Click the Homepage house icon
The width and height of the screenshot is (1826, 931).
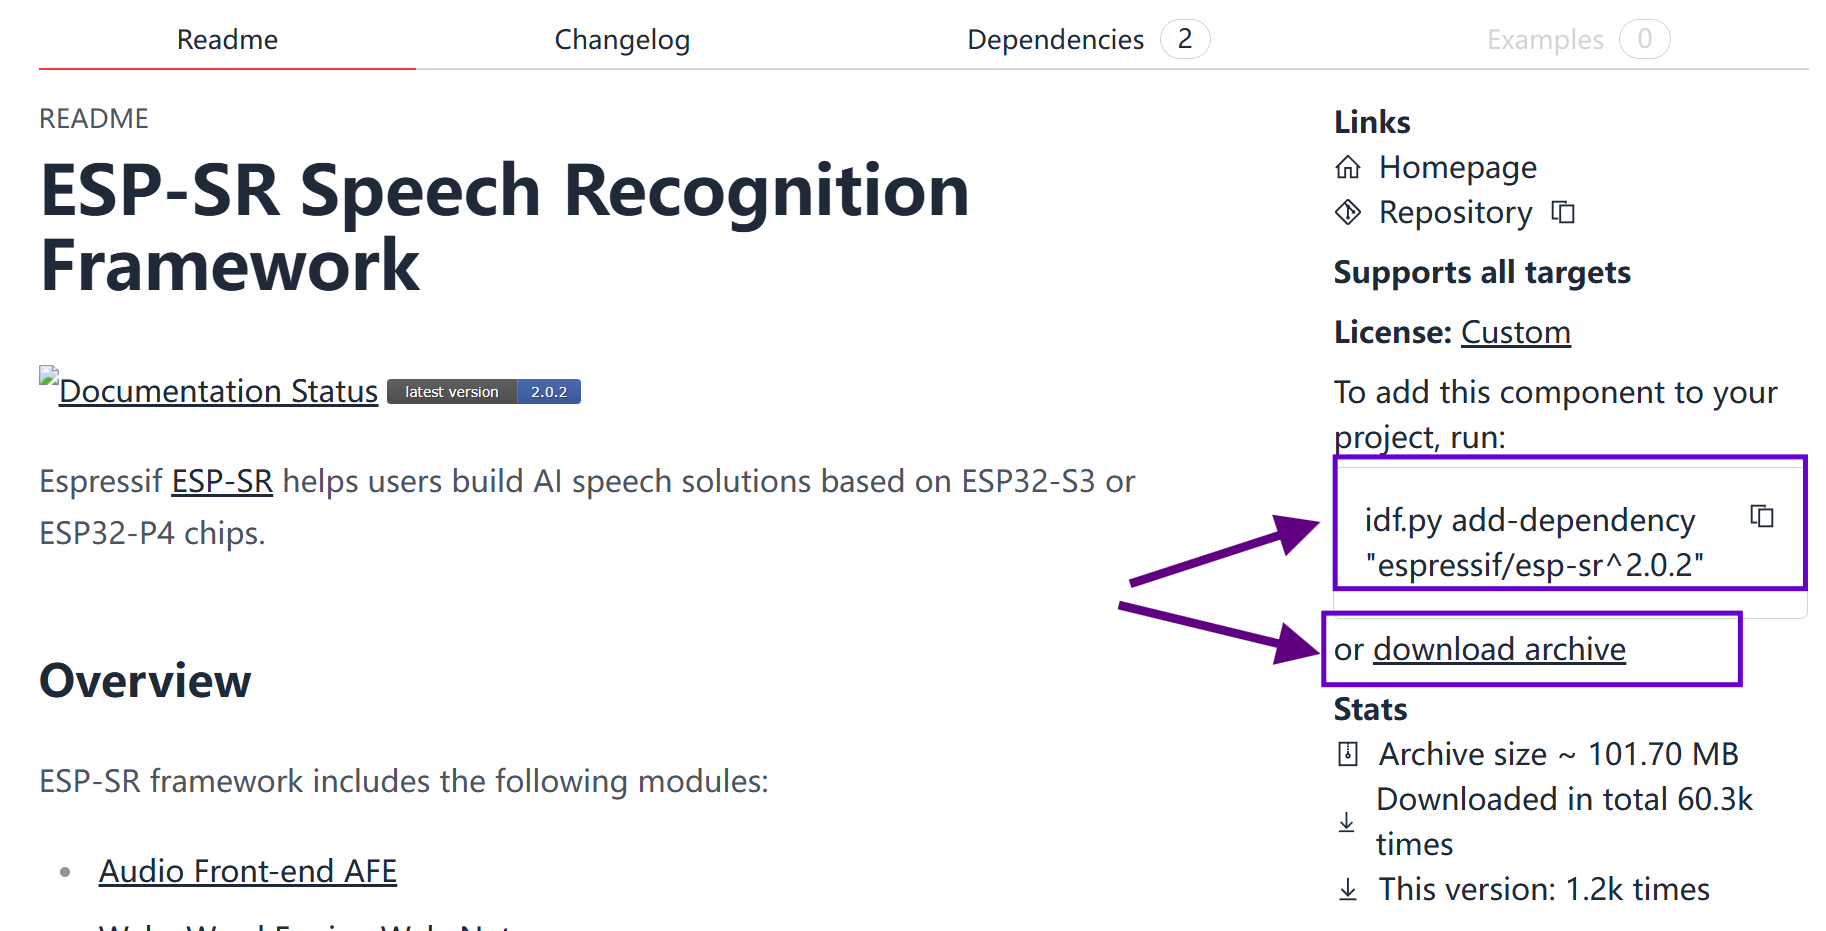[1348, 167]
